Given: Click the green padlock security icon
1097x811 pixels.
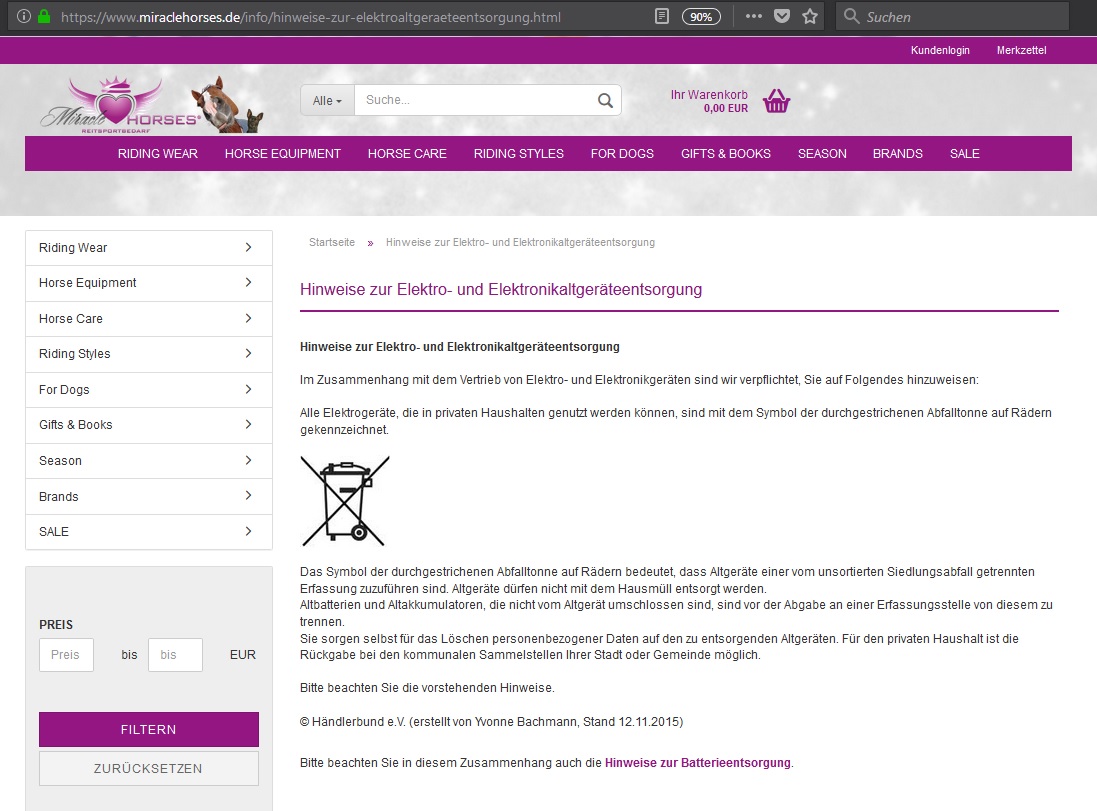Looking at the screenshot, I should click(43, 17).
